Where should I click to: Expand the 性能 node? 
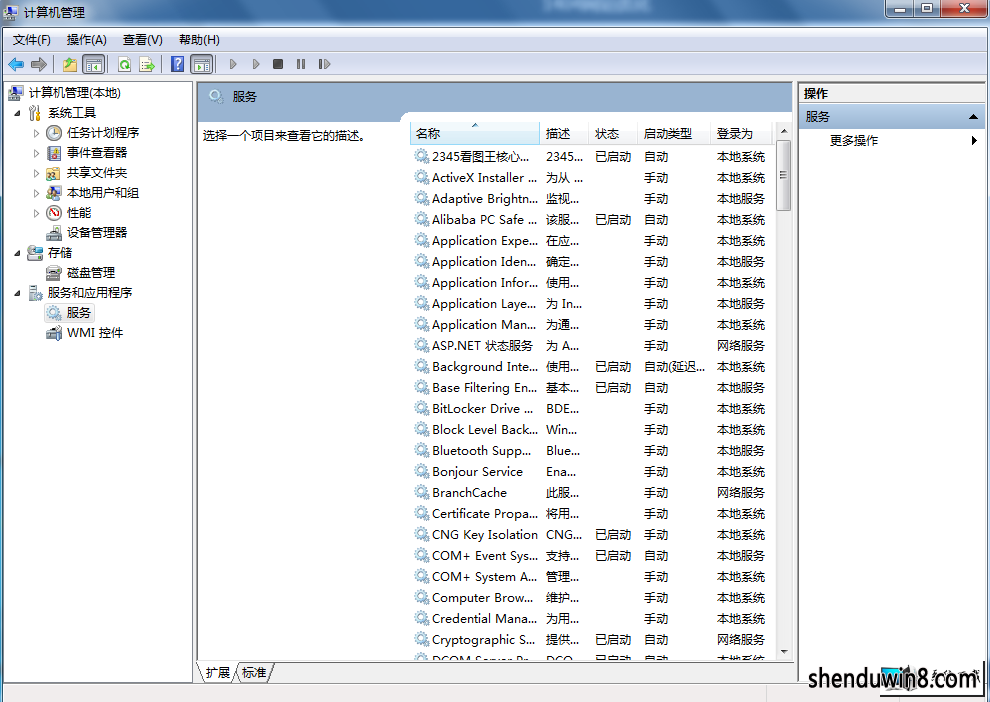36,213
